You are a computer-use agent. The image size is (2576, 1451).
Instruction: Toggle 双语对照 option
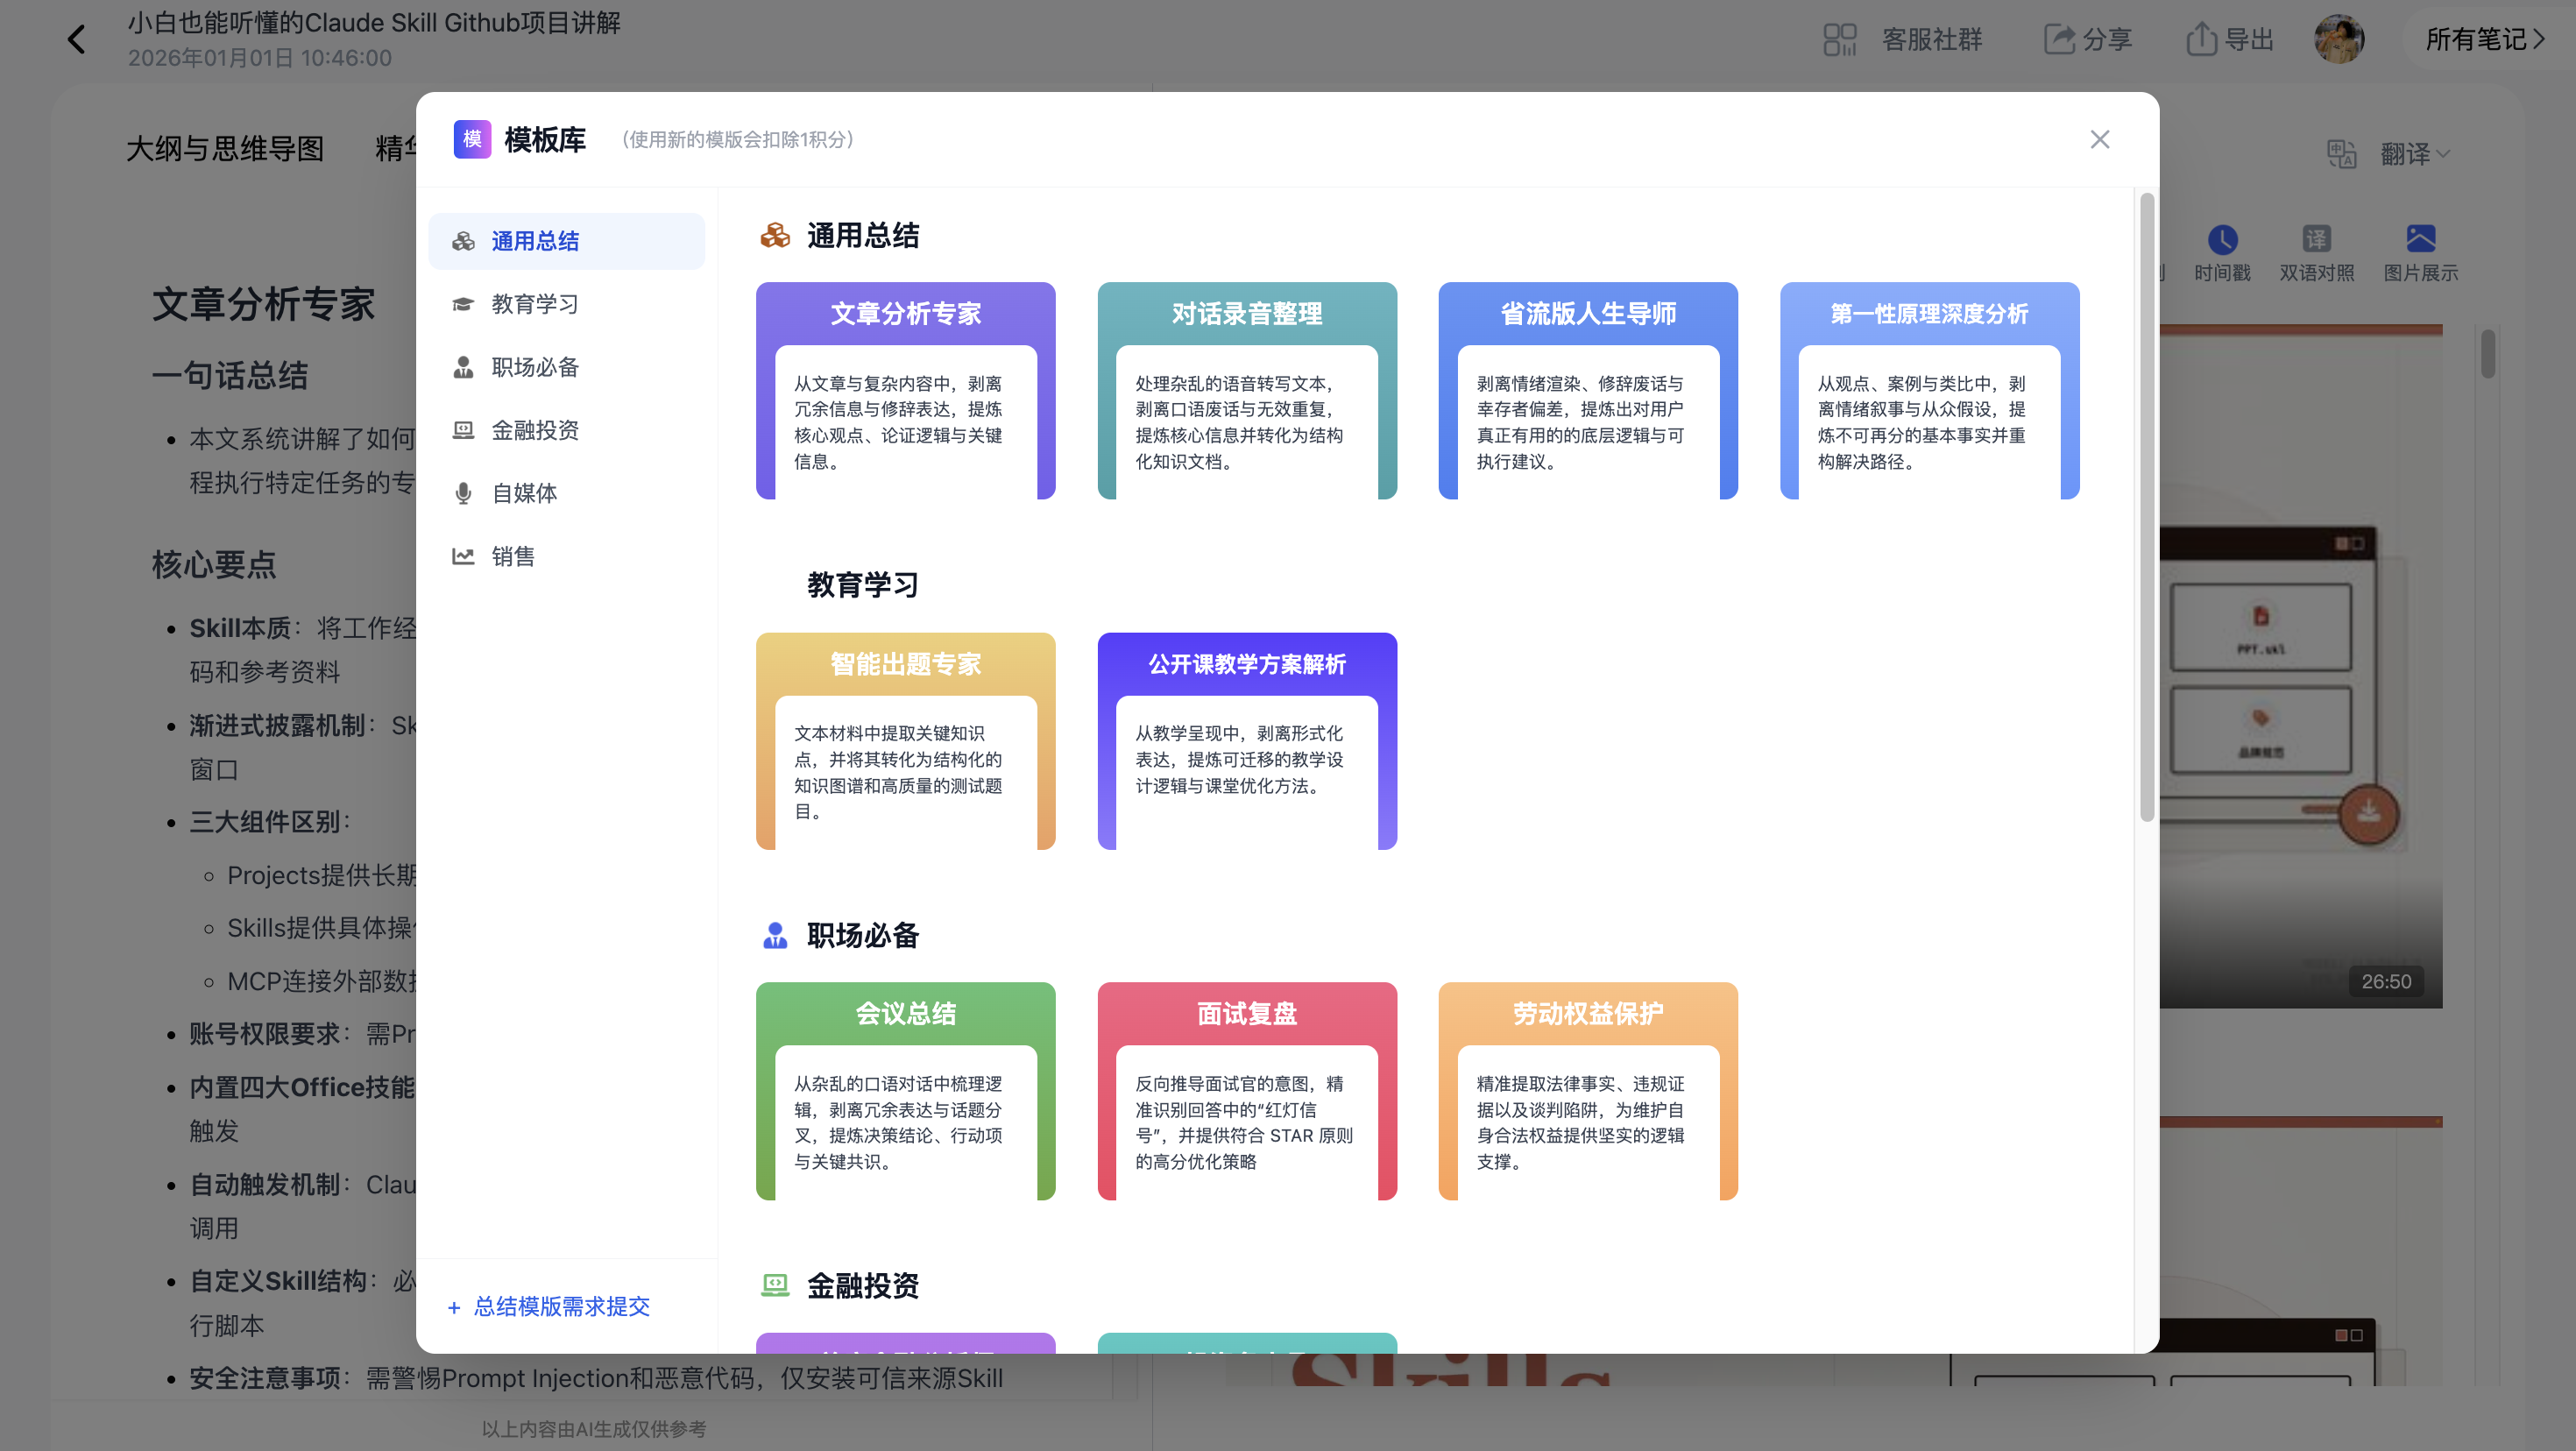[2316, 253]
